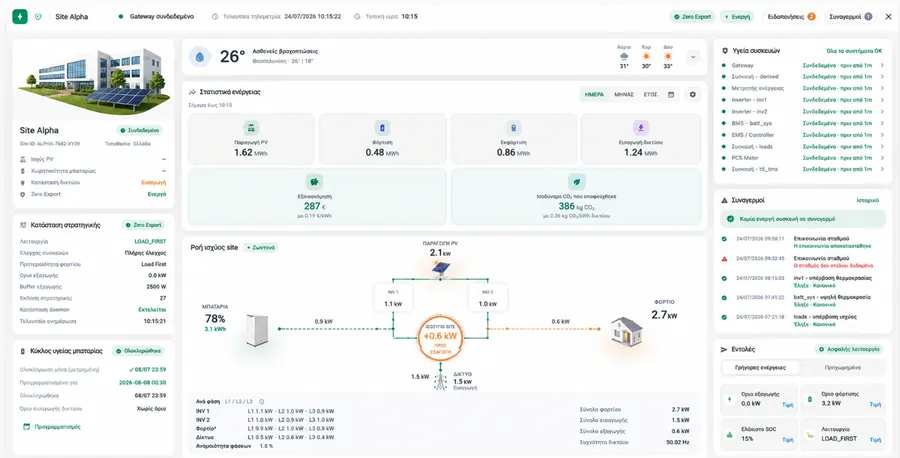The height and width of the screenshot is (458, 900).
Task: Click the grid pylon icon
Action: coord(440,382)
